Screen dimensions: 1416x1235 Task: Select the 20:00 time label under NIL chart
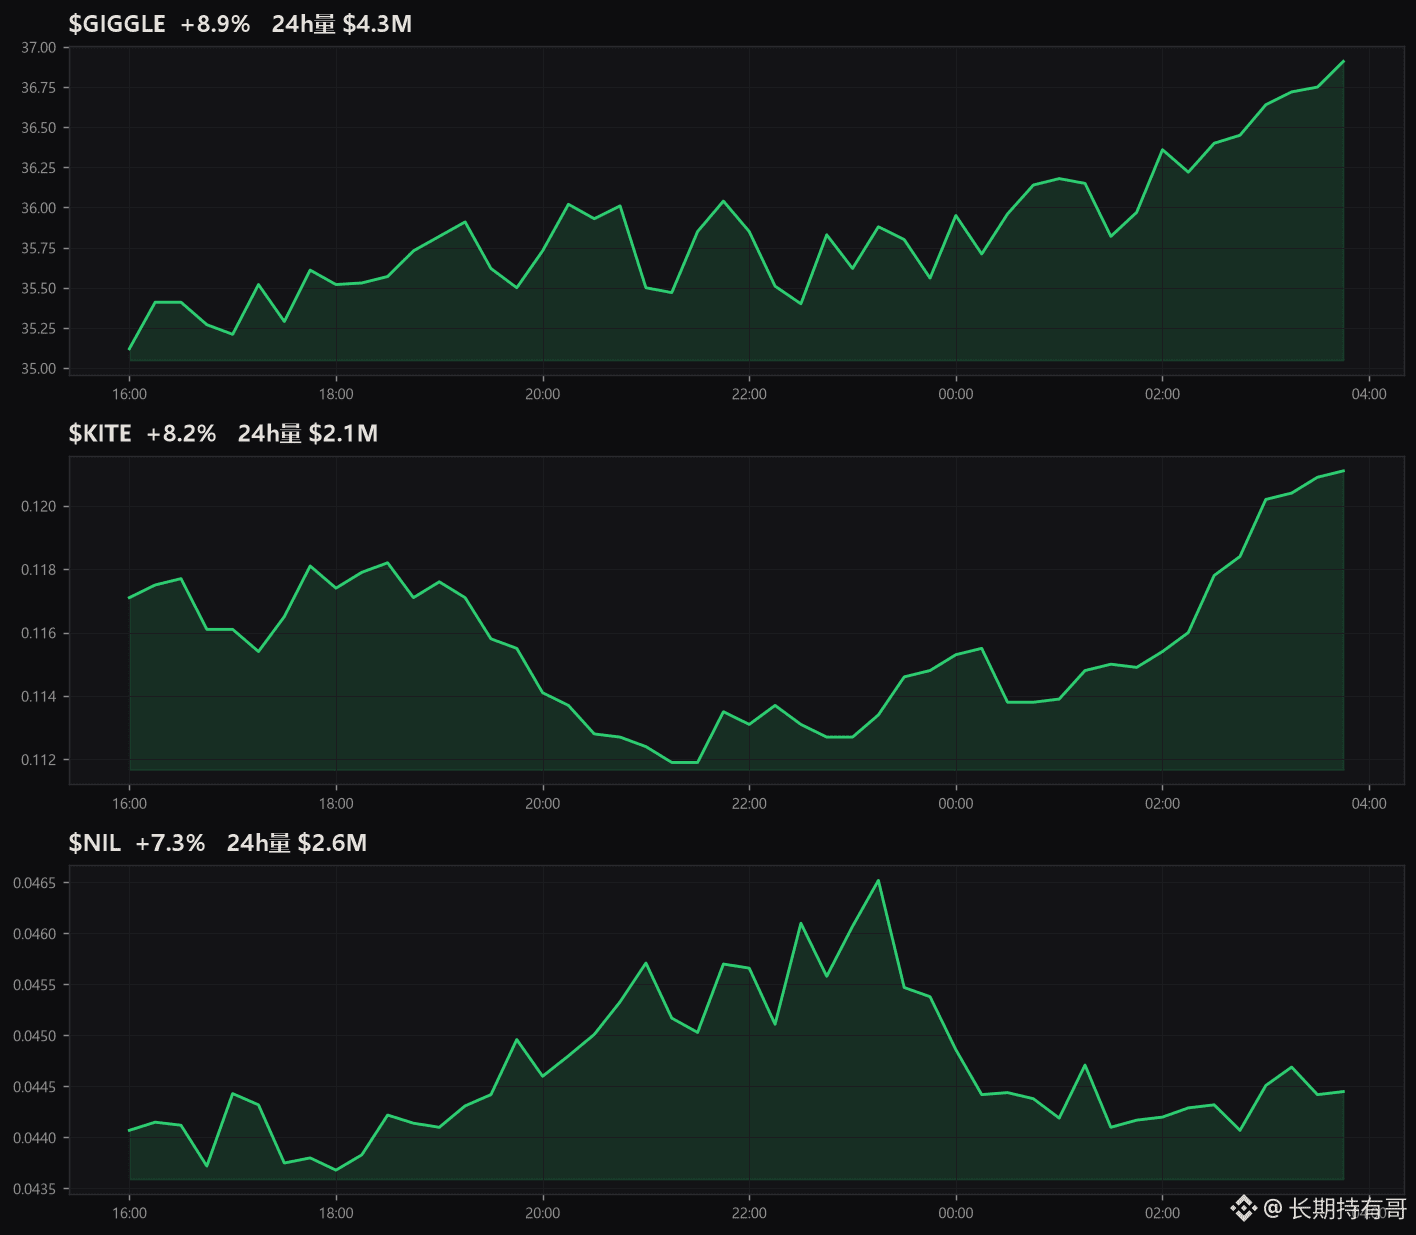coord(543,1213)
